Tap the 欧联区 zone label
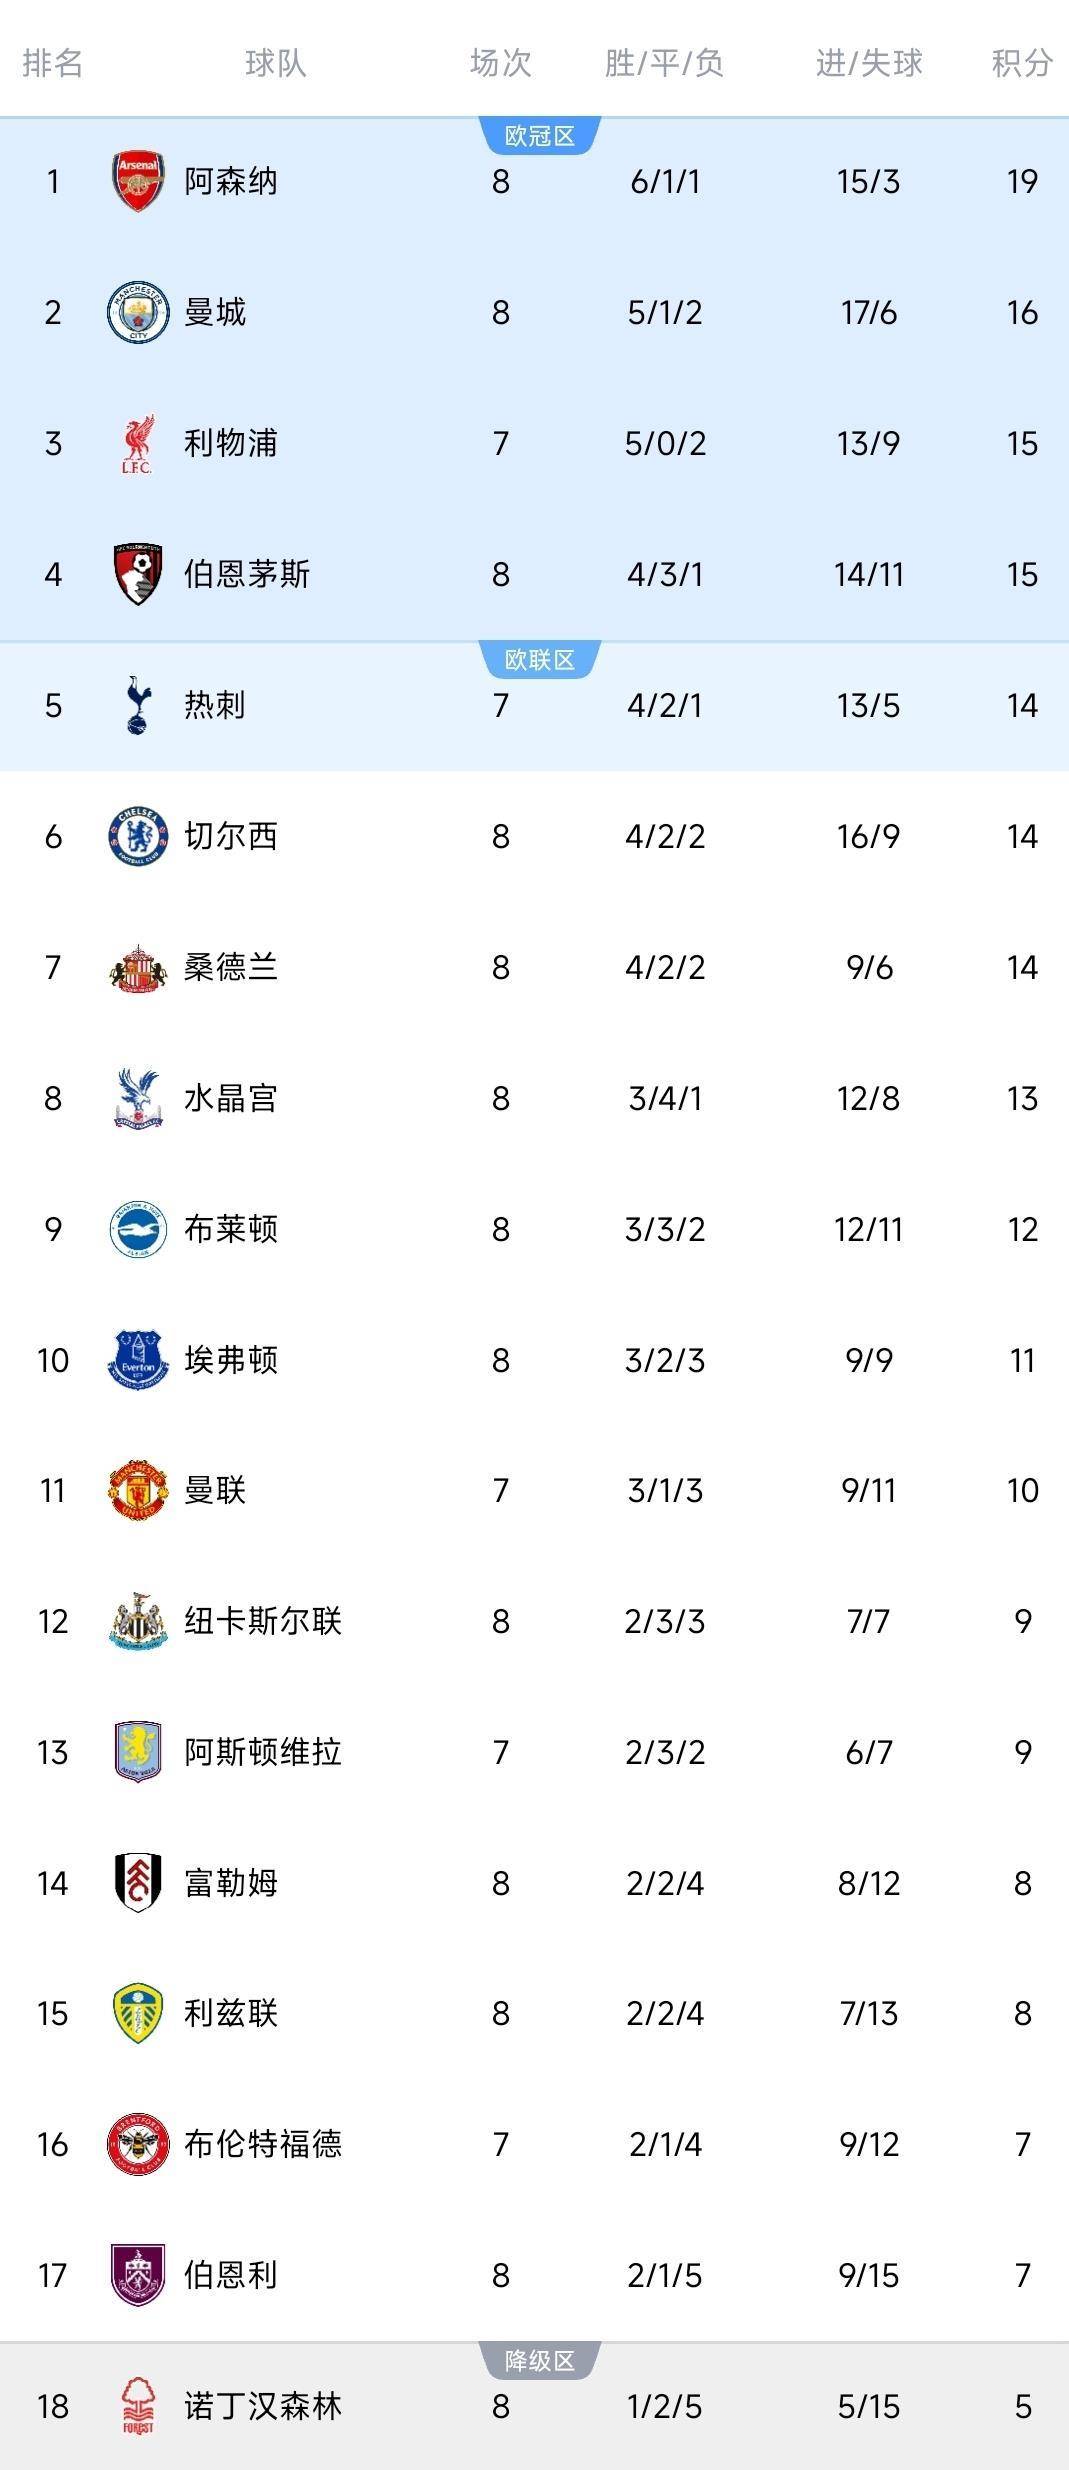This screenshot has width=1069, height=2470. pos(540,660)
